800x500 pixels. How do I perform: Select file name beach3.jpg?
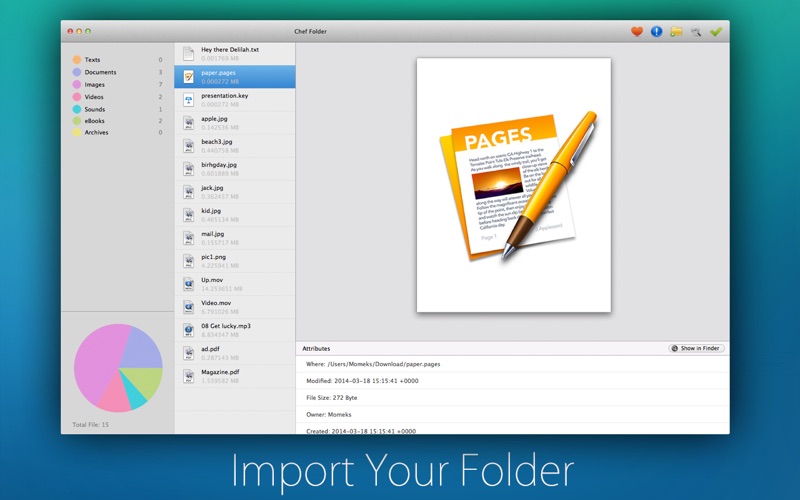(216, 141)
